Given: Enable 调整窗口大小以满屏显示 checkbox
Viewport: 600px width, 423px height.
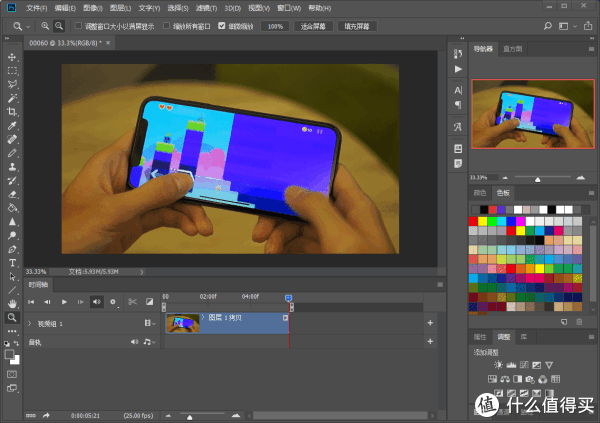Looking at the screenshot, I should [x=79, y=26].
